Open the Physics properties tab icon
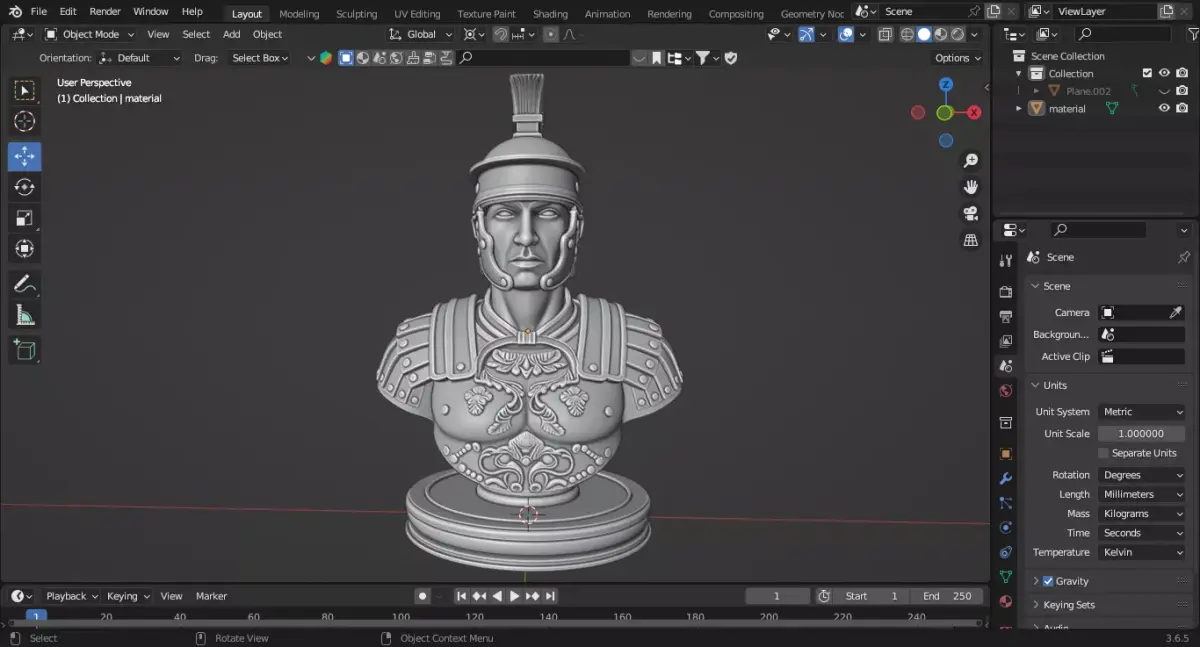This screenshot has width=1200, height=647. tap(1006, 527)
